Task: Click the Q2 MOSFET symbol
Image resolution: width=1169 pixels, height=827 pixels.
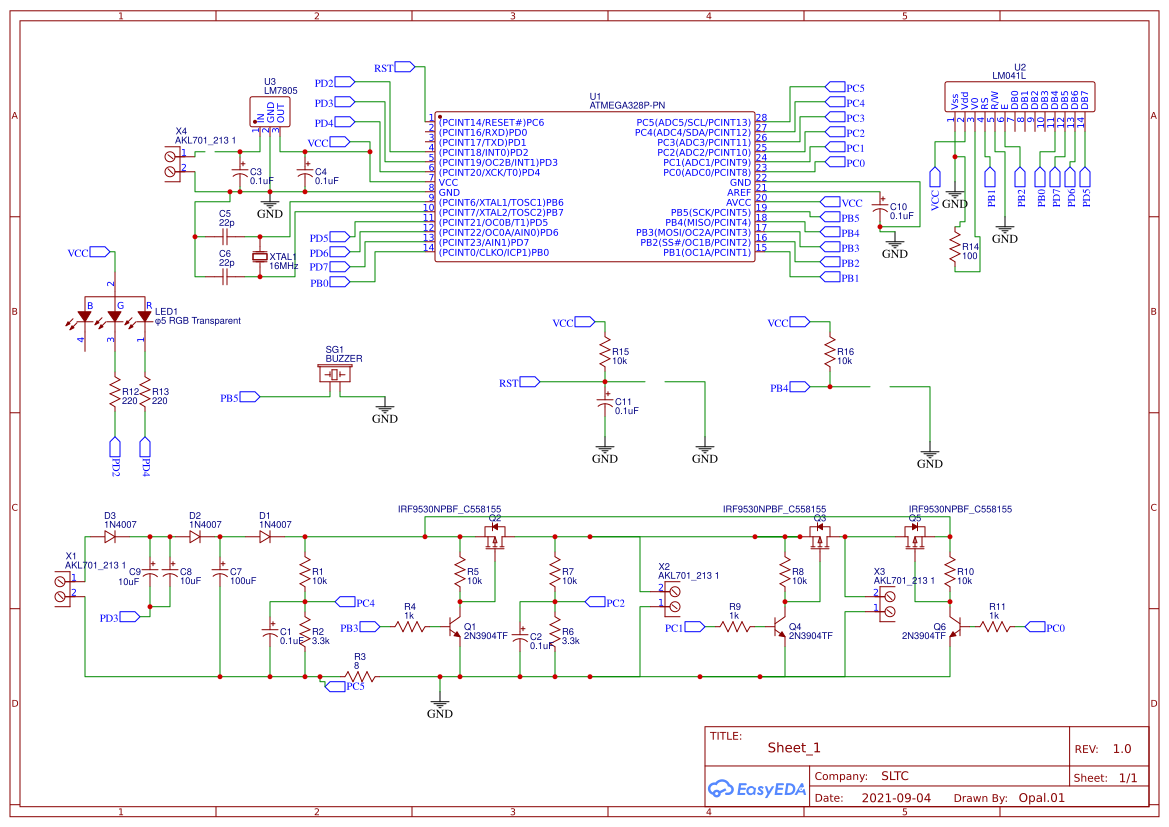Action: tap(494, 536)
